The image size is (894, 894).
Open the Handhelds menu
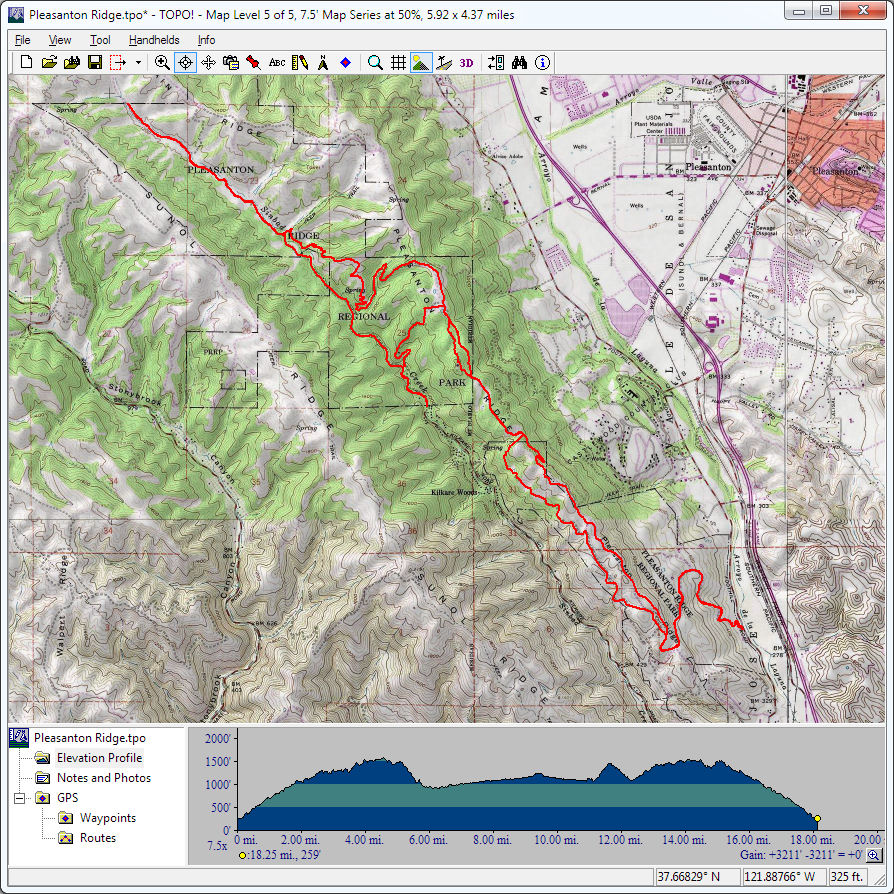[x=154, y=40]
